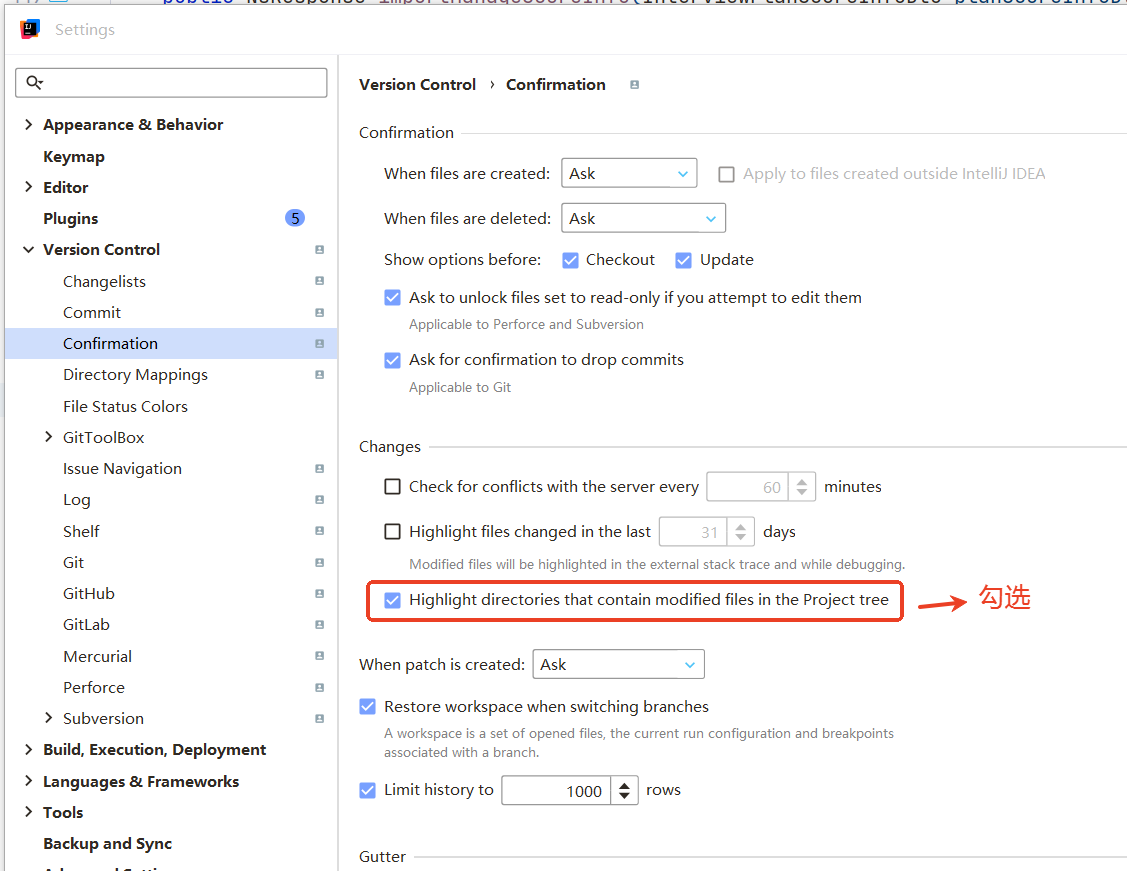
Task: Toggle Apply to files created outside IntelliJ IDEA
Action: (x=727, y=174)
